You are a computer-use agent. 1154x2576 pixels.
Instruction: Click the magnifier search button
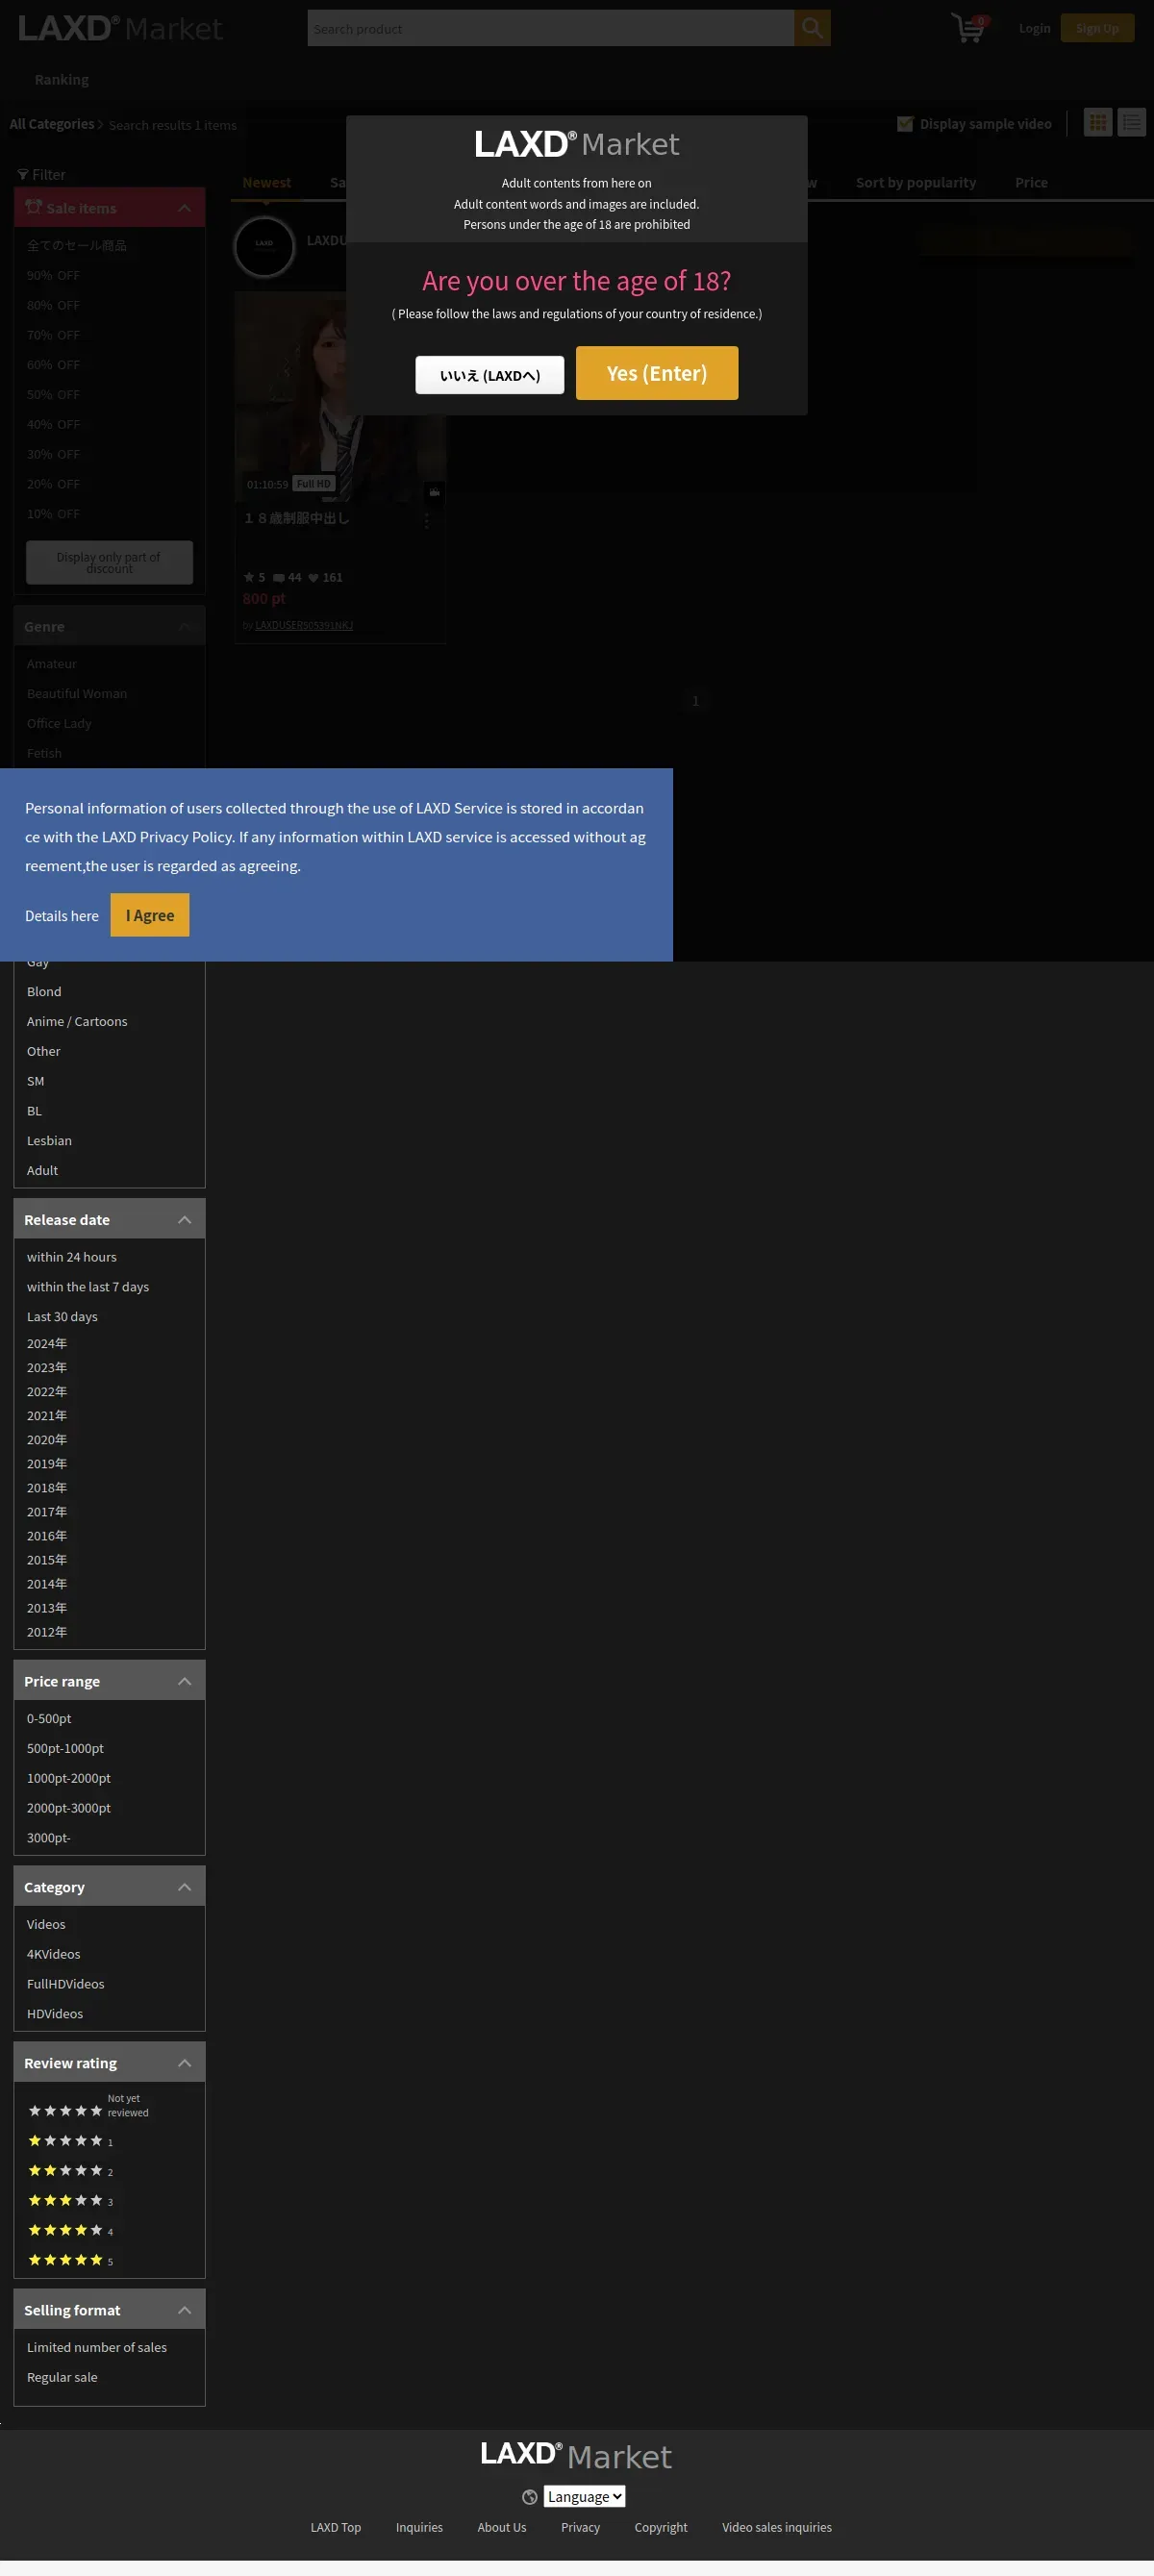(x=812, y=28)
